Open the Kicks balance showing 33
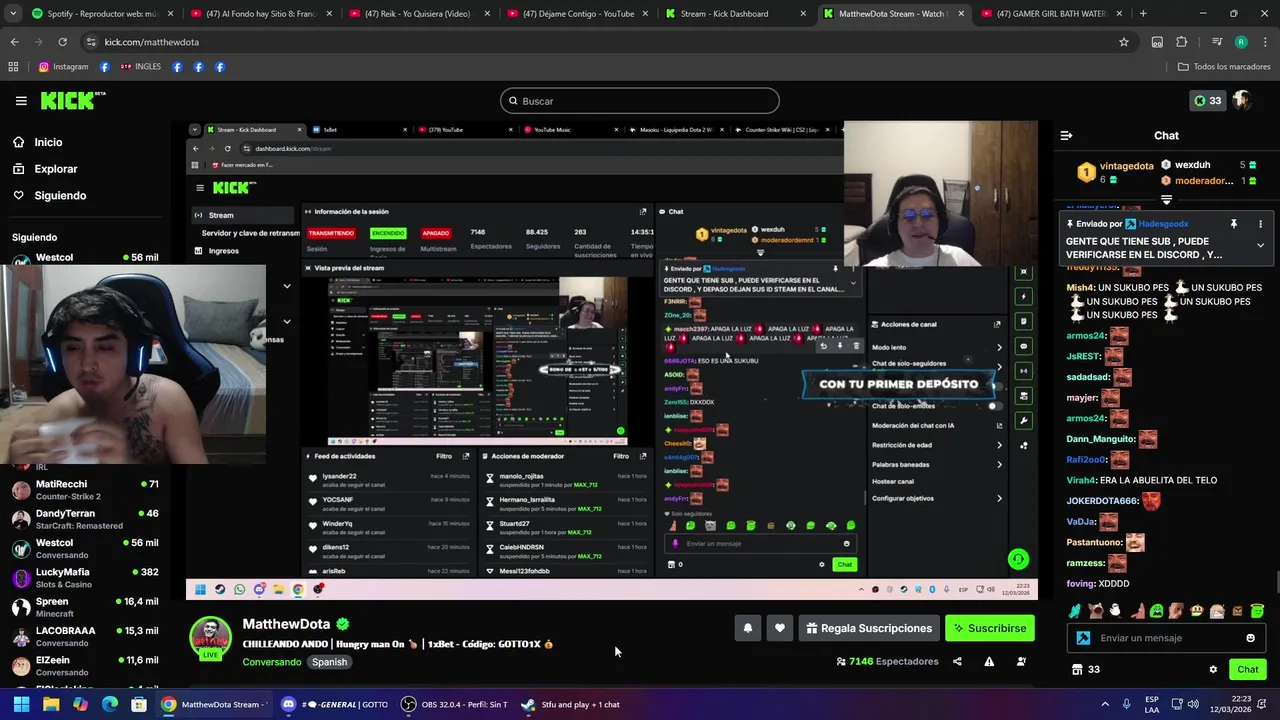This screenshot has width=1280, height=720. (x=1208, y=101)
